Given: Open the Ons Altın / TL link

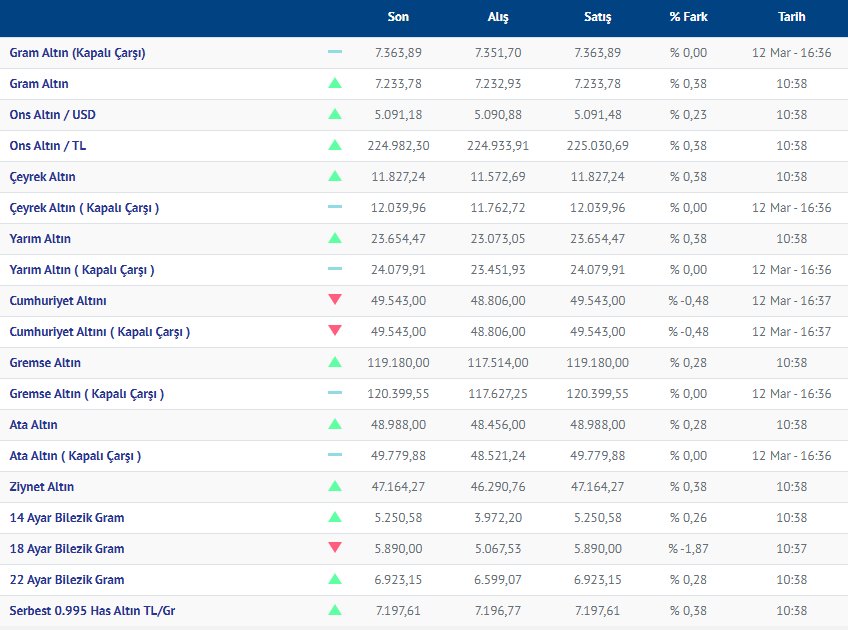Looking at the screenshot, I should 48,146.
